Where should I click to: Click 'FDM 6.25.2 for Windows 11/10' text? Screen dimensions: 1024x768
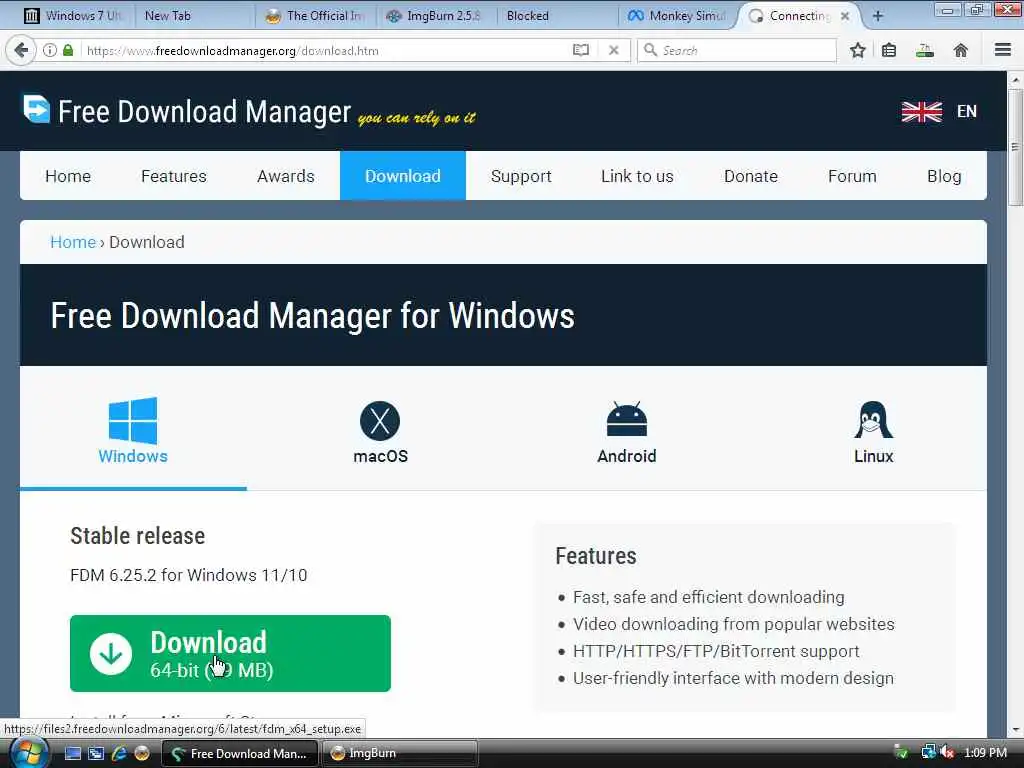pos(189,575)
